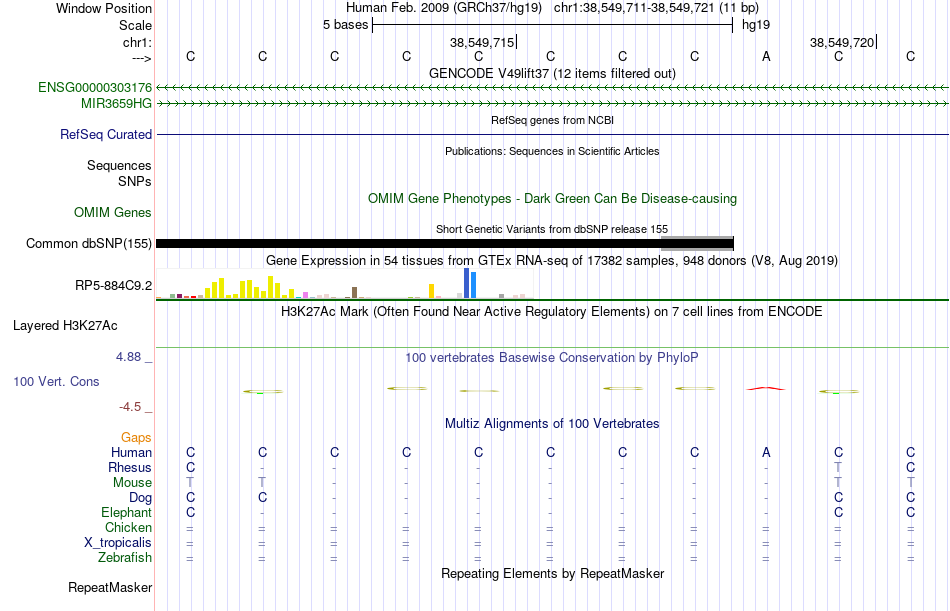Open 100 vertebrates Basewise Conservation title
Screen dimensions: 950x611
click(552, 358)
